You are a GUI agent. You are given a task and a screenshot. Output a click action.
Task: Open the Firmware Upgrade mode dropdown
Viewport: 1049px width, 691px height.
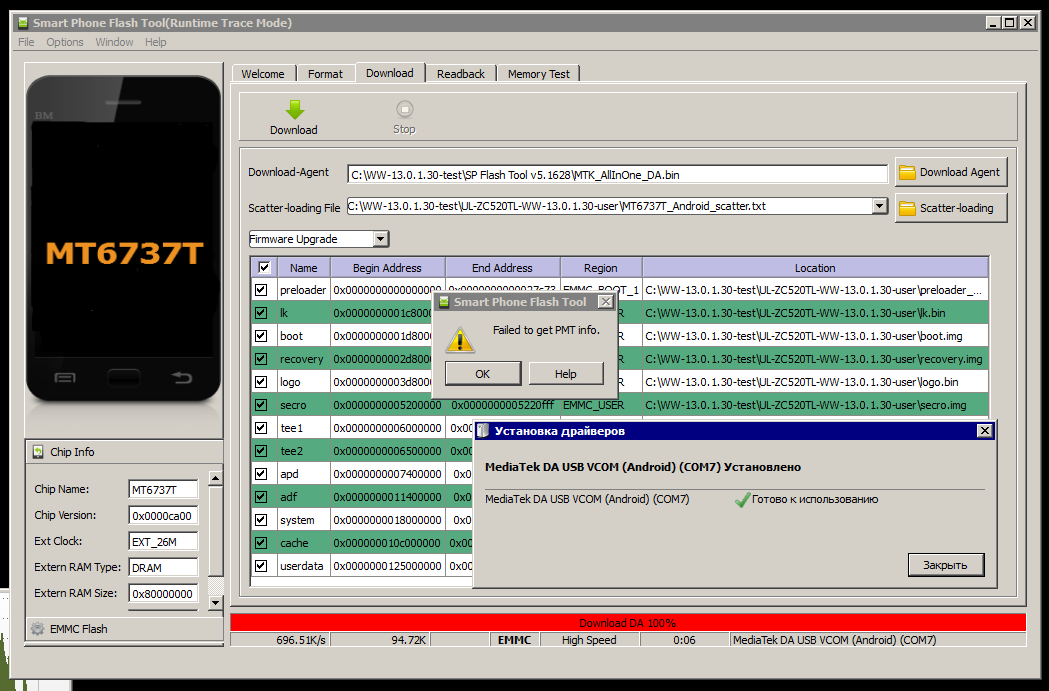380,239
